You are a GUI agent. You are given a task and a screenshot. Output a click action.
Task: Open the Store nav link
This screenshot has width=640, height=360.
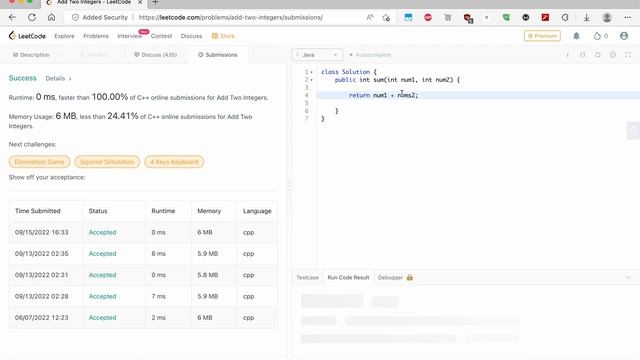click(223, 36)
